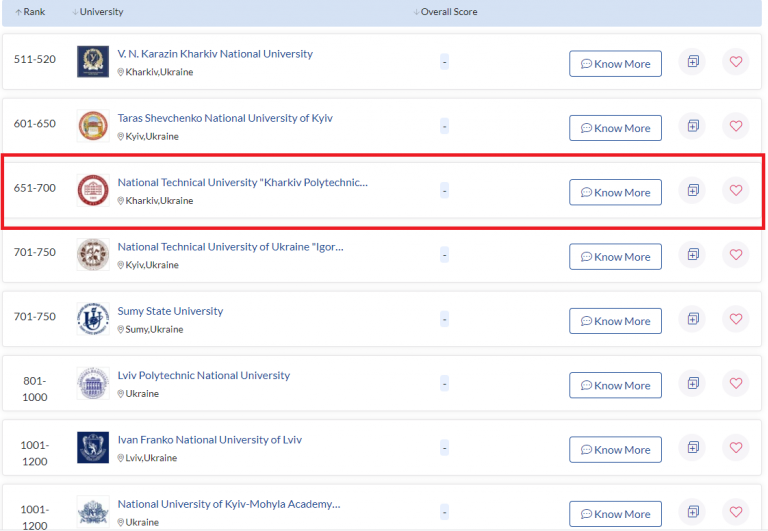Image resolution: width=768 pixels, height=531 pixels.
Task: Sort table by Overall Score header
Action: point(445,12)
